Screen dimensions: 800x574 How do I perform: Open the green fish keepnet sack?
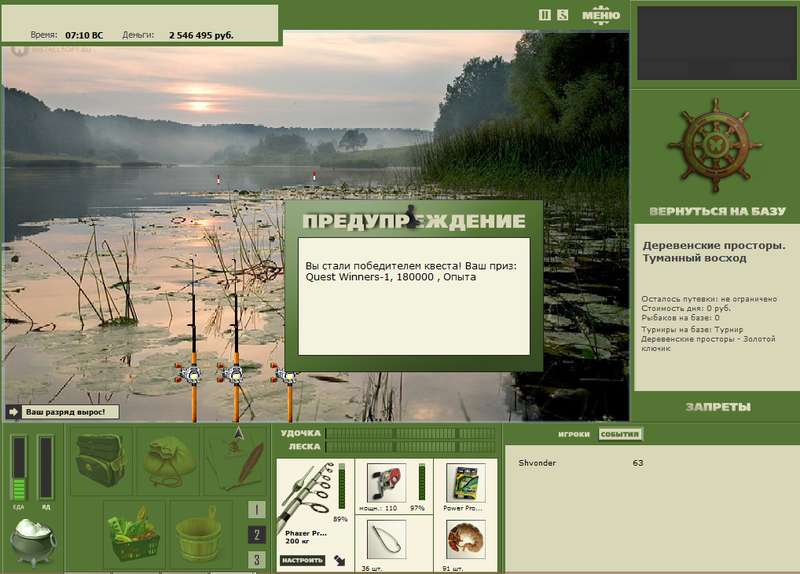(169, 462)
